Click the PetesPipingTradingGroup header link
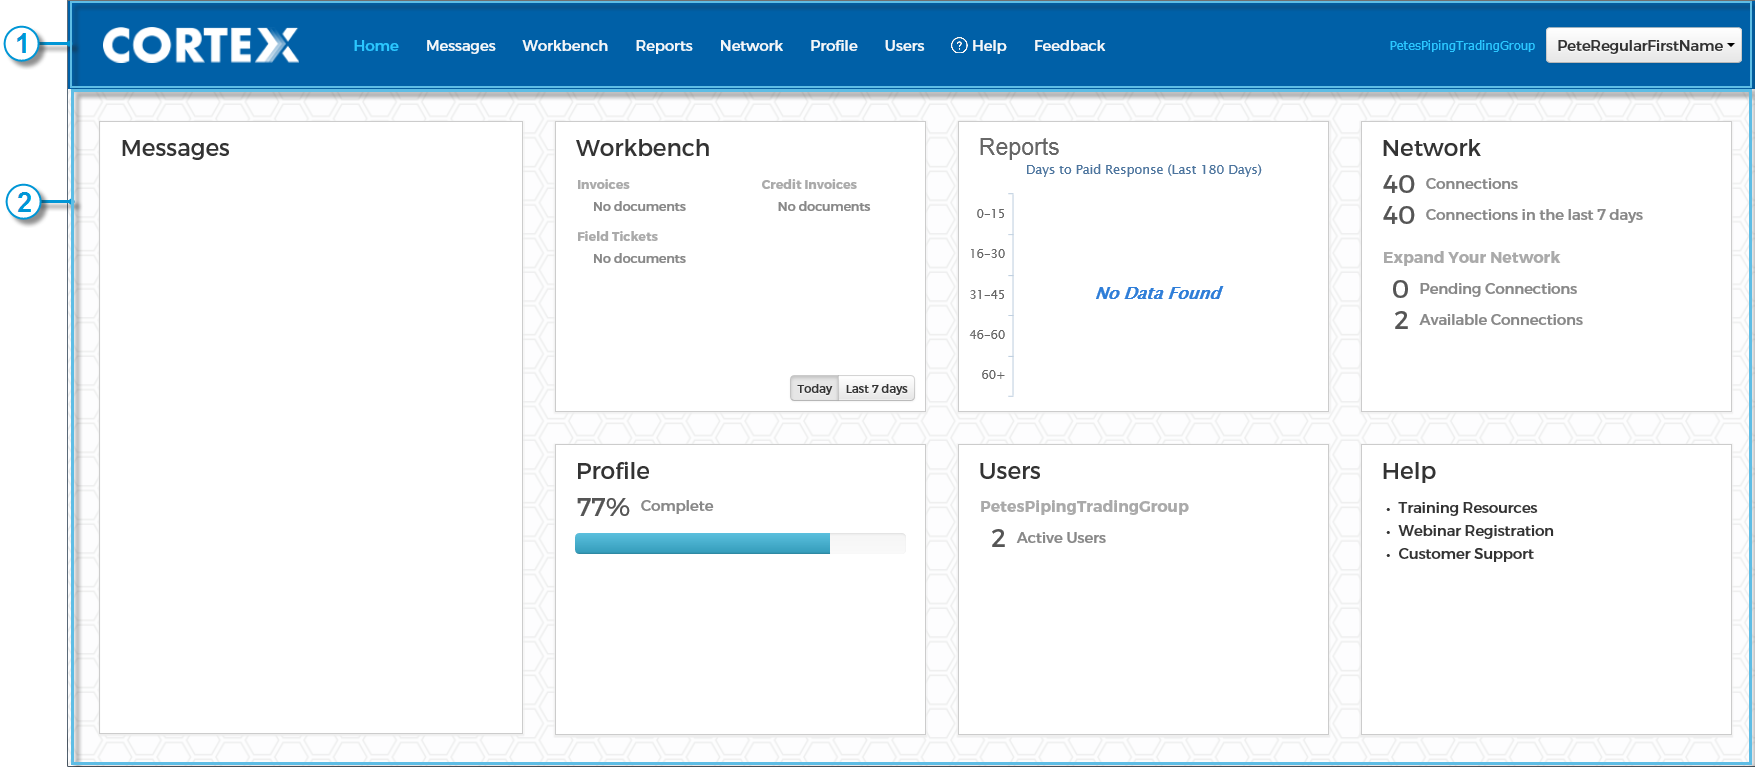 pos(1462,46)
